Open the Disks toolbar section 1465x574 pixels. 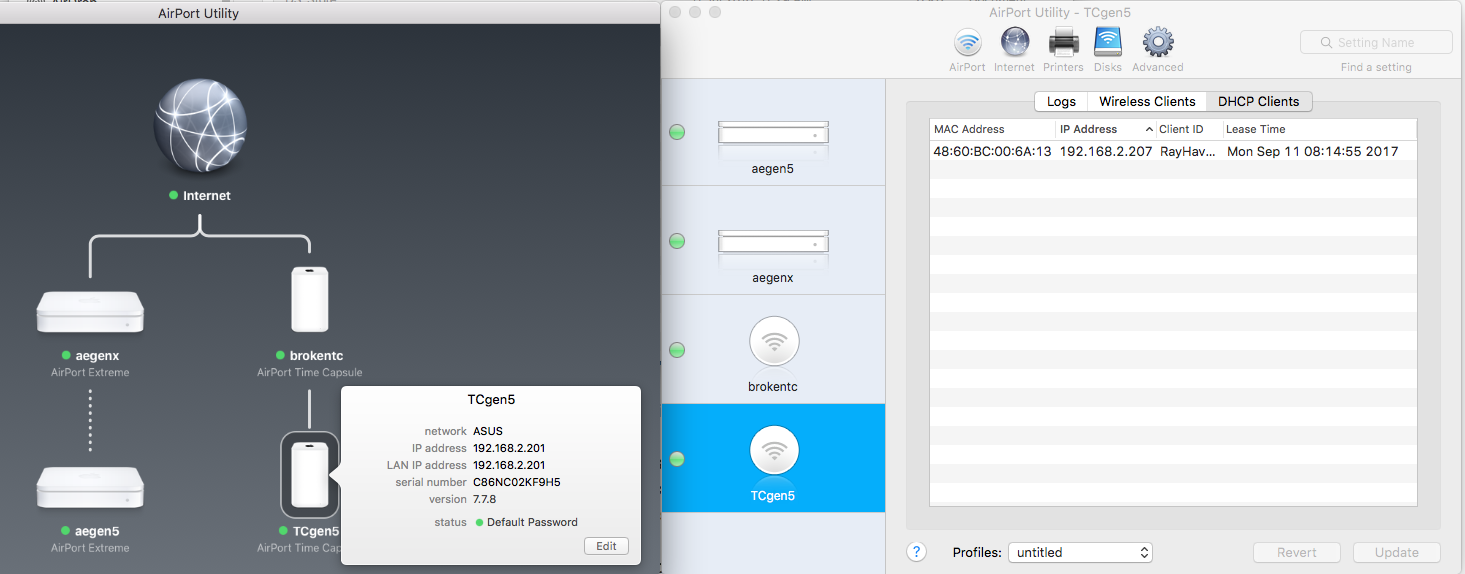1108,49
